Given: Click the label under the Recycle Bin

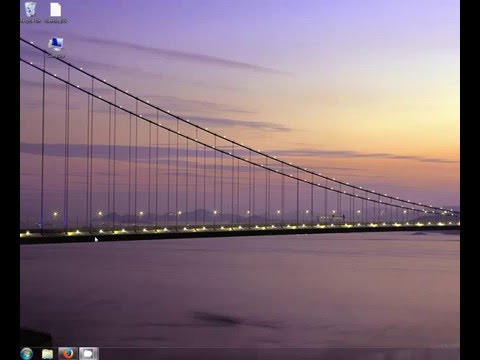Looking at the screenshot, I should 31,21.
